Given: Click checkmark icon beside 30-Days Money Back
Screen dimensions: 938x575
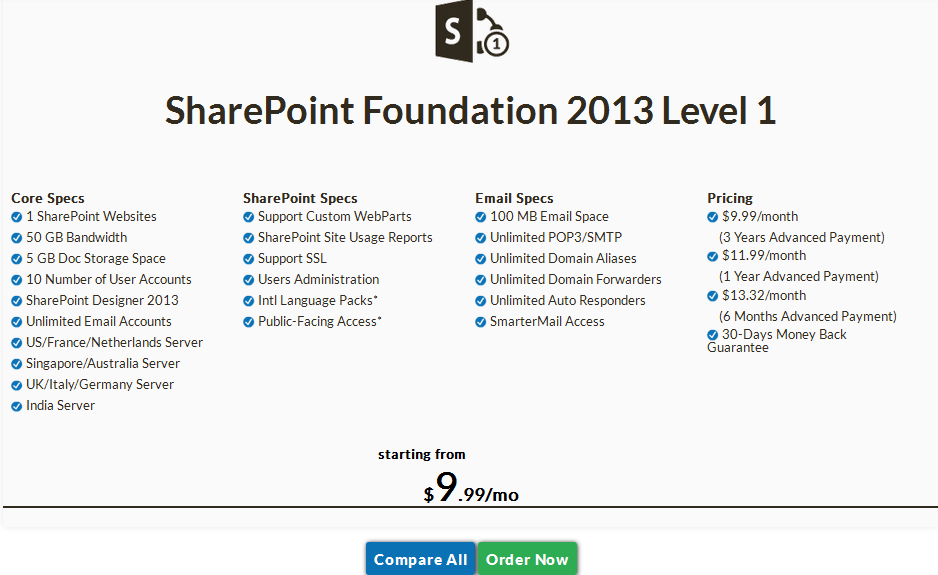Looking at the screenshot, I should point(713,335).
